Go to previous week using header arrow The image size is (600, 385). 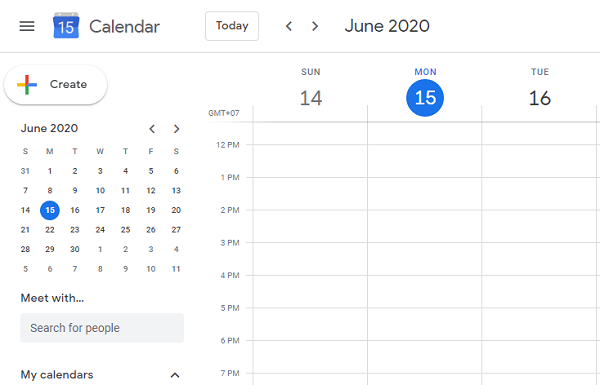(x=289, y=26)
